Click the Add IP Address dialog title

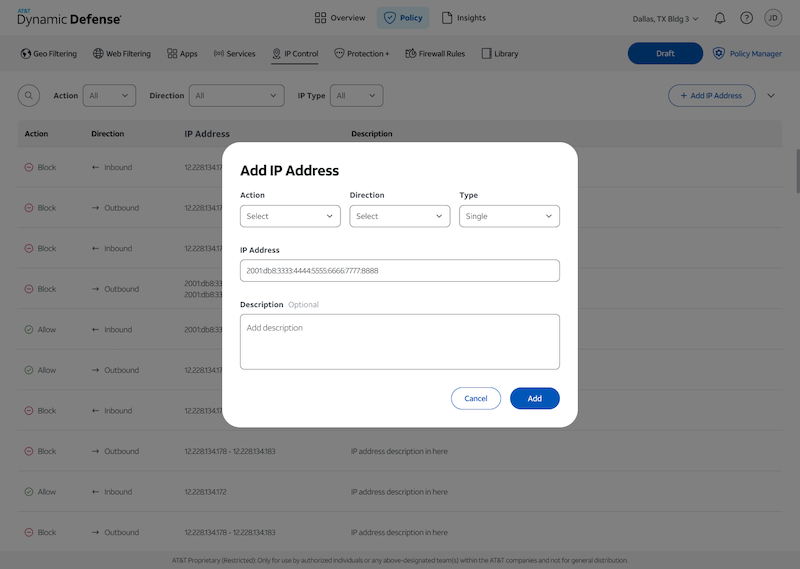289,170
